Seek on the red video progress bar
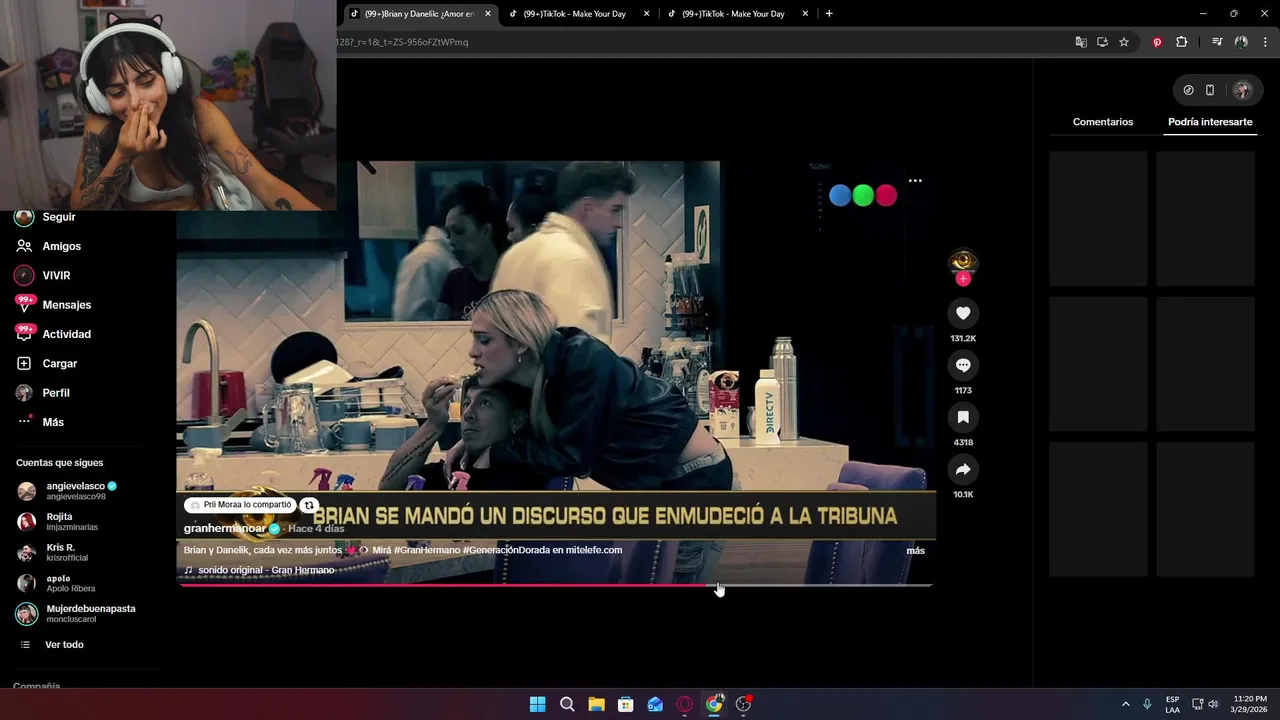Image resolution: width=1280 pixels, height=720 pixels. click(555, 585)
